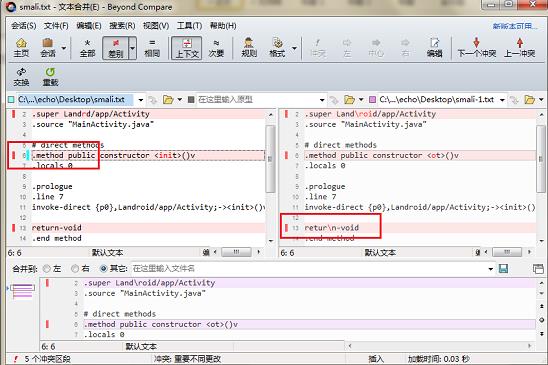Select output line '# direct methods'

point(120,314)
